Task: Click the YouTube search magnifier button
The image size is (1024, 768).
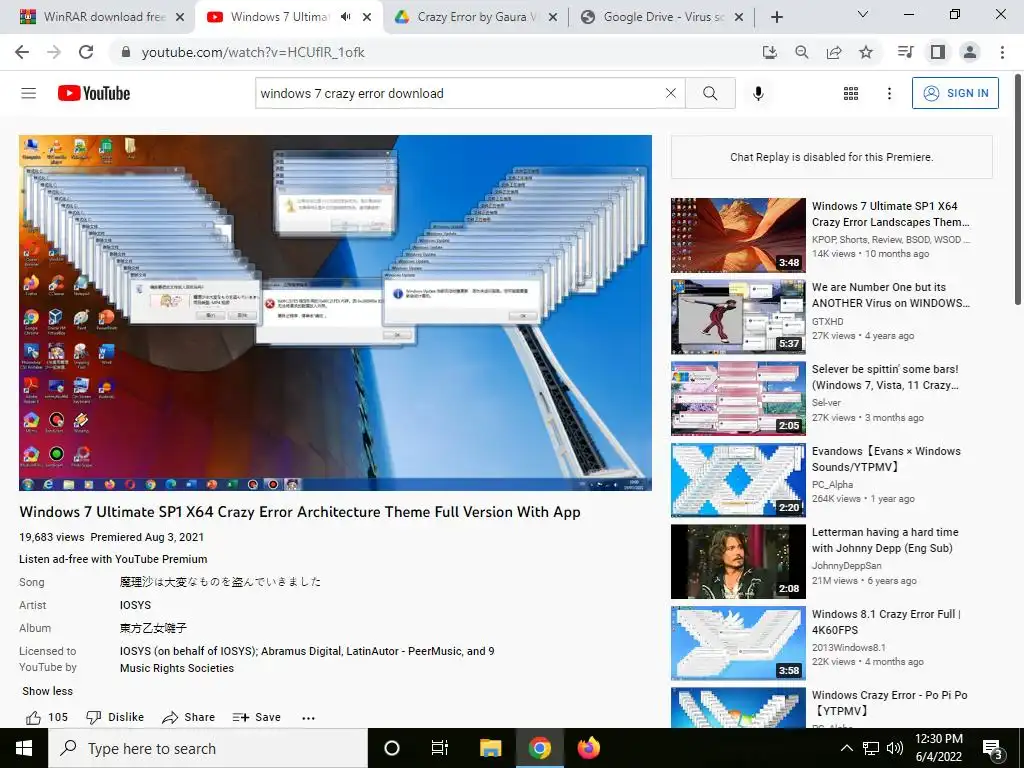Action: tap(711, 93)
